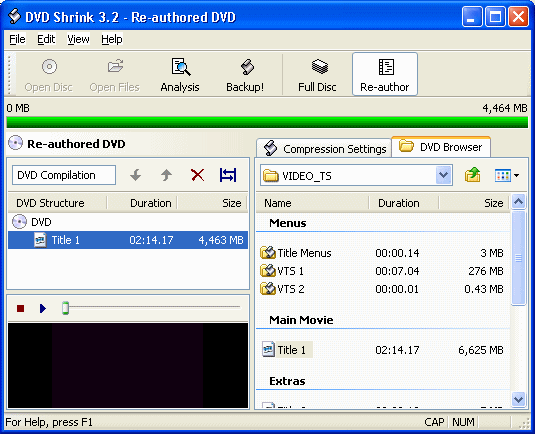Move title up with up arrow icon
Viewport: 535px width, 434px height.
tap(166, 175)
